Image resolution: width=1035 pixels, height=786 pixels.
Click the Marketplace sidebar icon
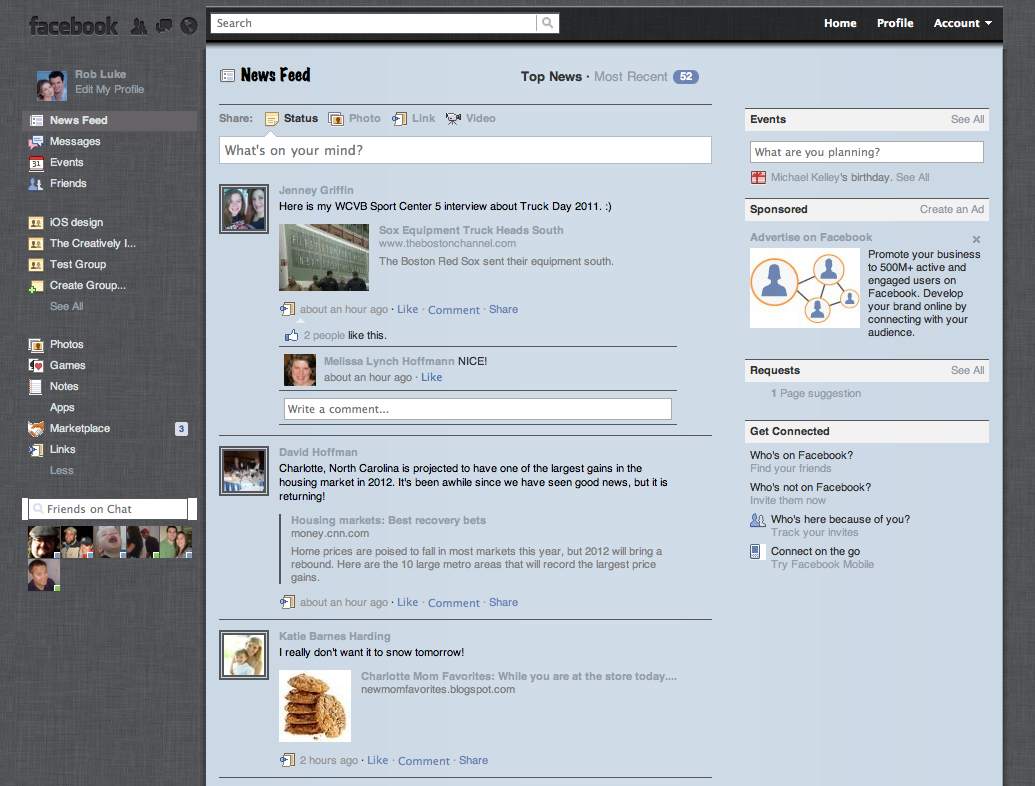(36, 428)
